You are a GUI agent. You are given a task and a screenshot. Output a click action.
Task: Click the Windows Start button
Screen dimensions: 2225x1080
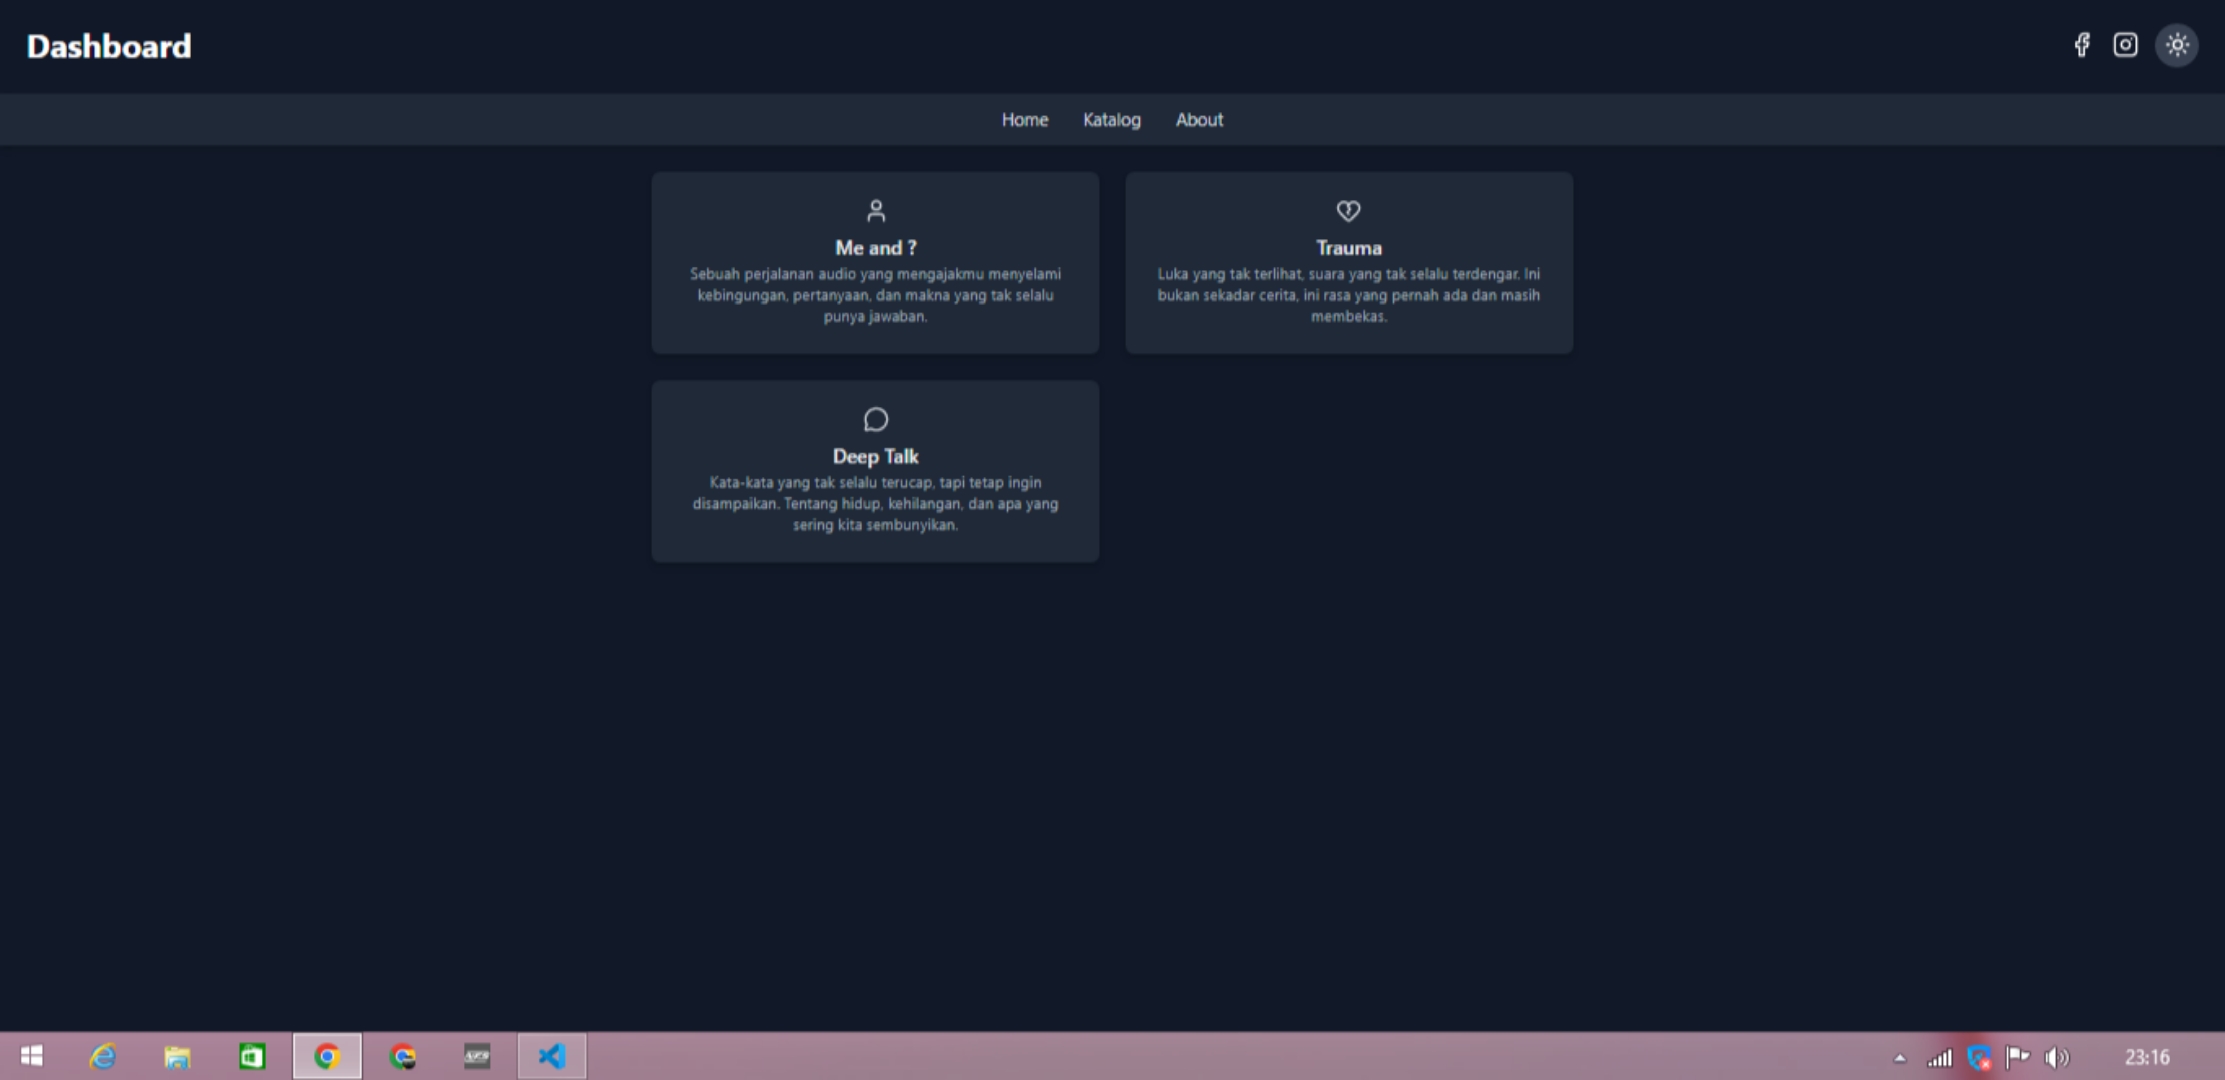(33, 1056)
